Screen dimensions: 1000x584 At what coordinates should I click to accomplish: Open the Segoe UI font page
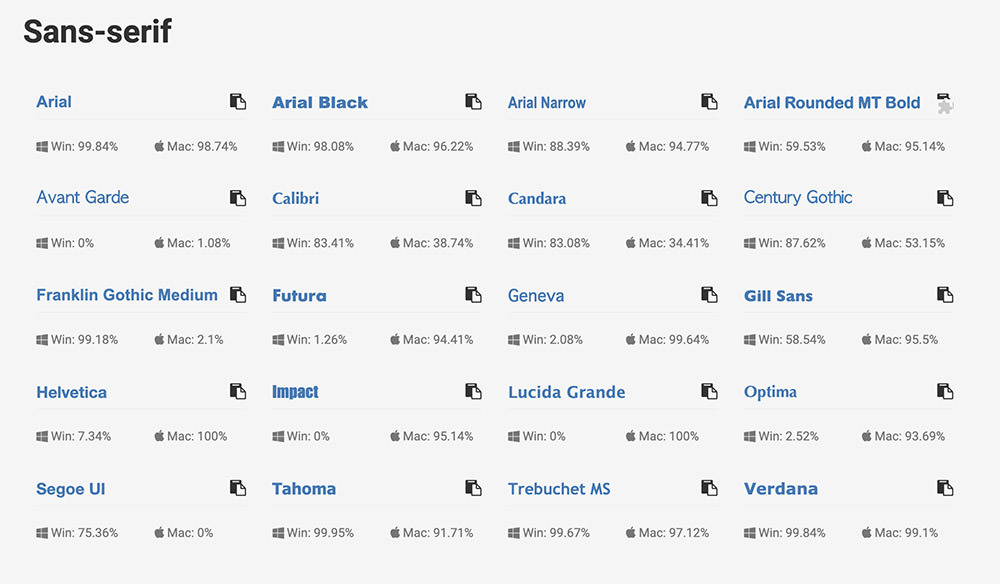click(71, 489)
